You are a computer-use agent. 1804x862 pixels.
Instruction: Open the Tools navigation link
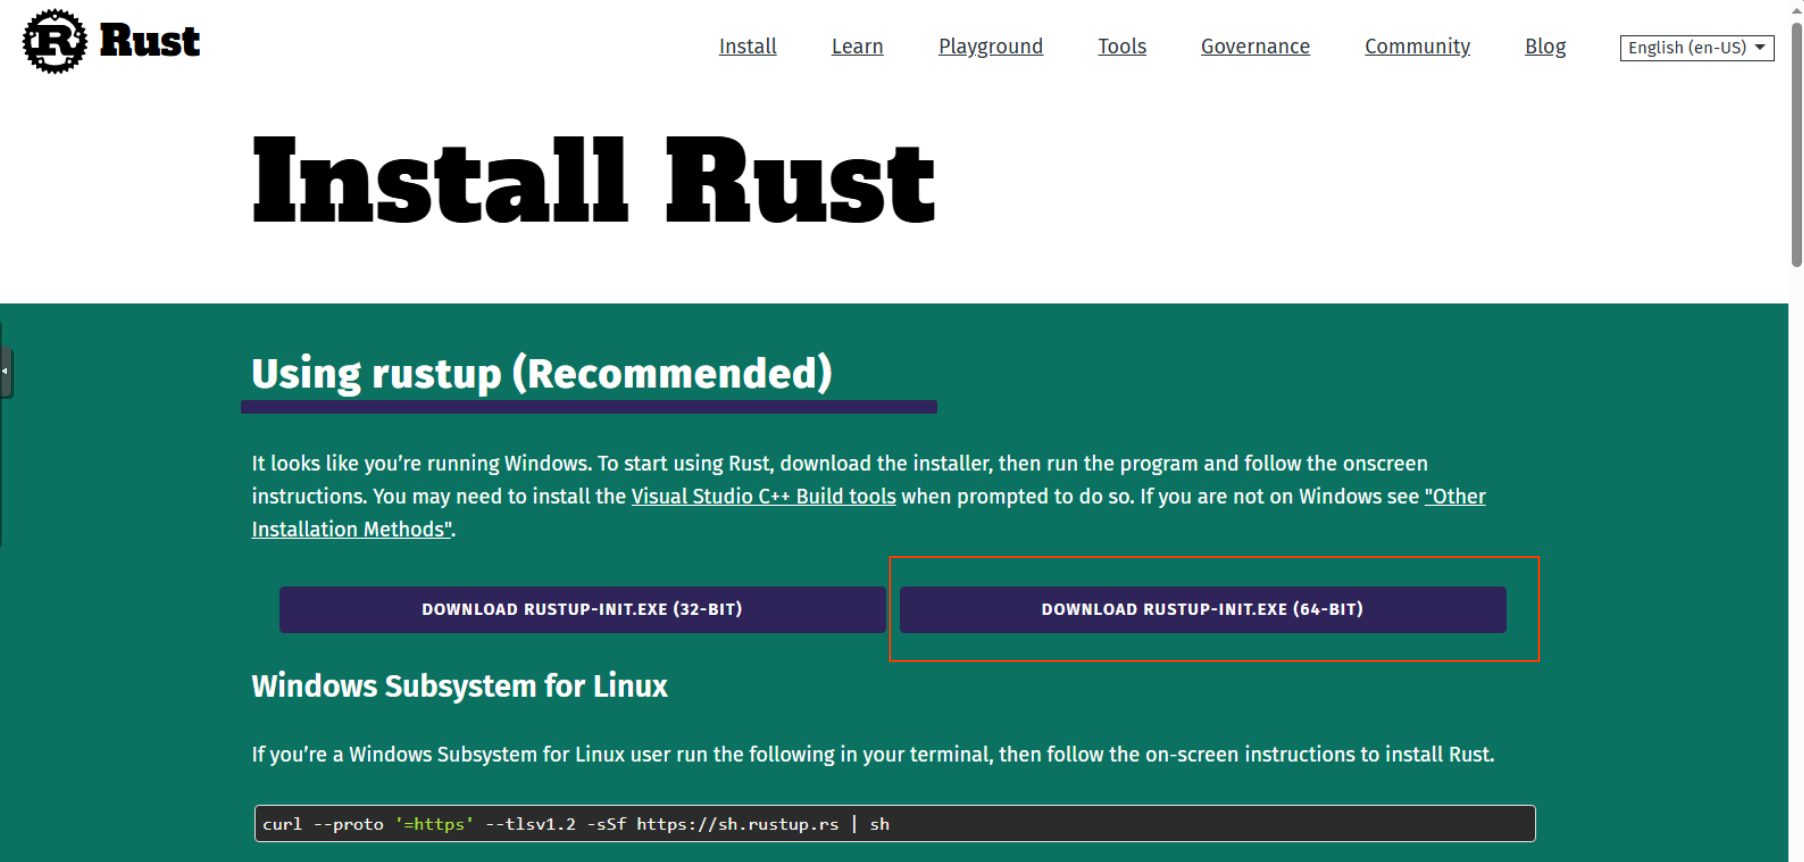pyautogui.click(x=1122, y=46)
